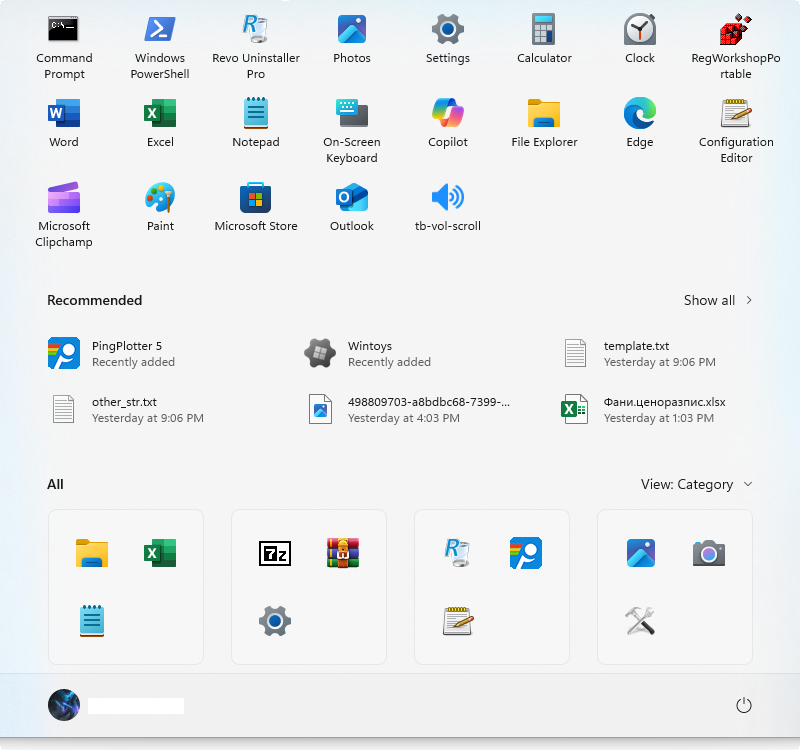This screenshot has width=800, height=750.
Task: Open the pinned Settings app
Action: (447, 40)
